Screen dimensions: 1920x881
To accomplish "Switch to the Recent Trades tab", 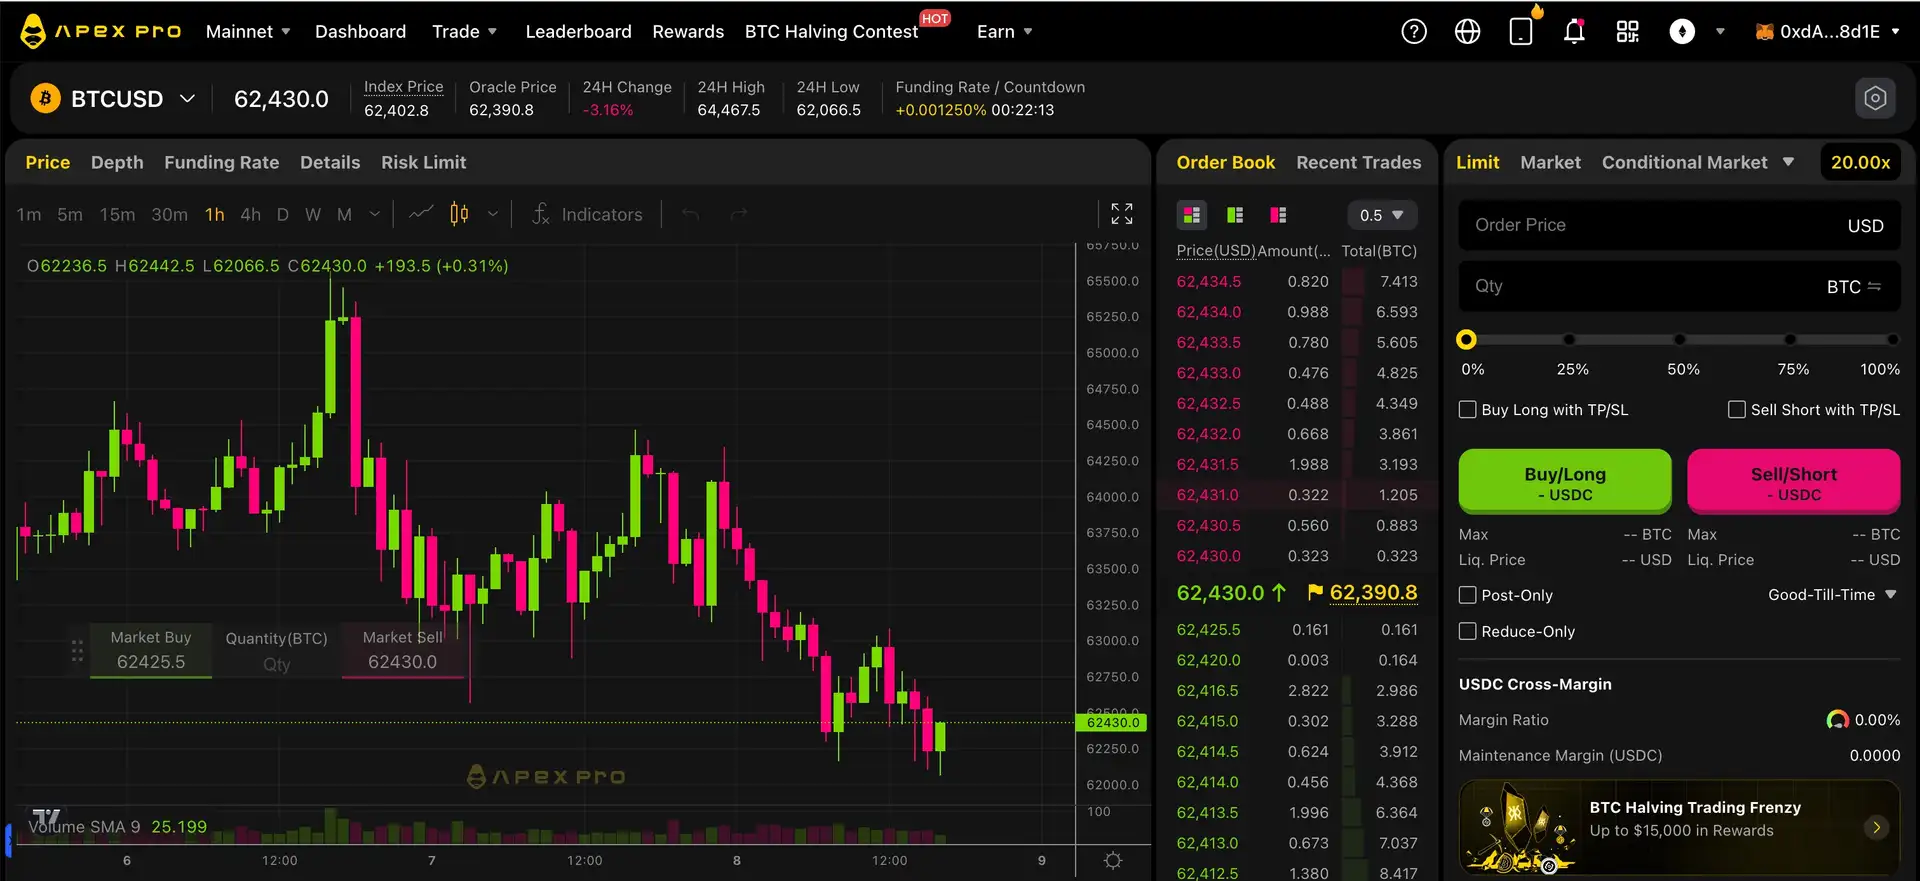I will 1358,162.
